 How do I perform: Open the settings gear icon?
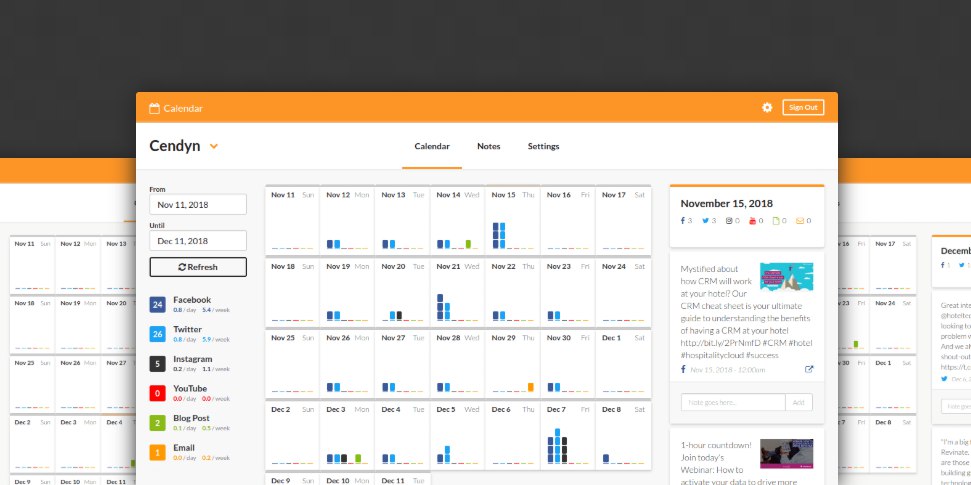click(x=767, y=107)
